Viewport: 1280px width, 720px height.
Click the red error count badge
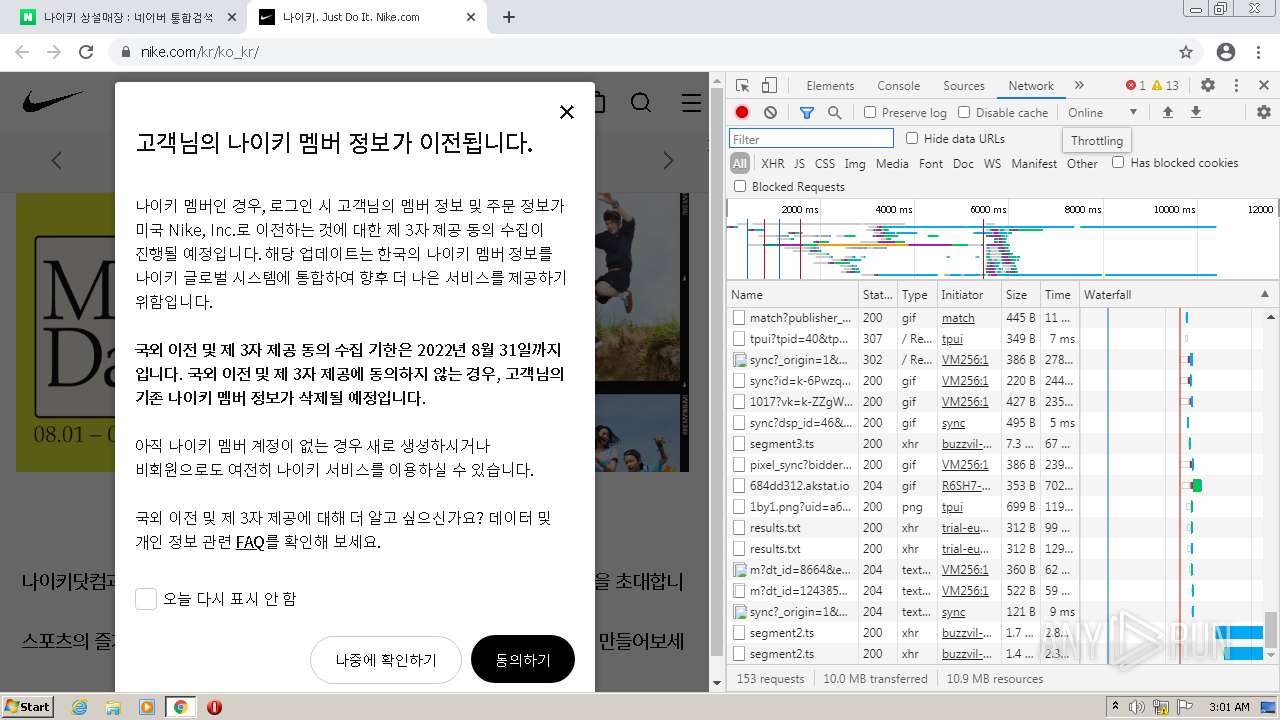(x=1136, y=86)
